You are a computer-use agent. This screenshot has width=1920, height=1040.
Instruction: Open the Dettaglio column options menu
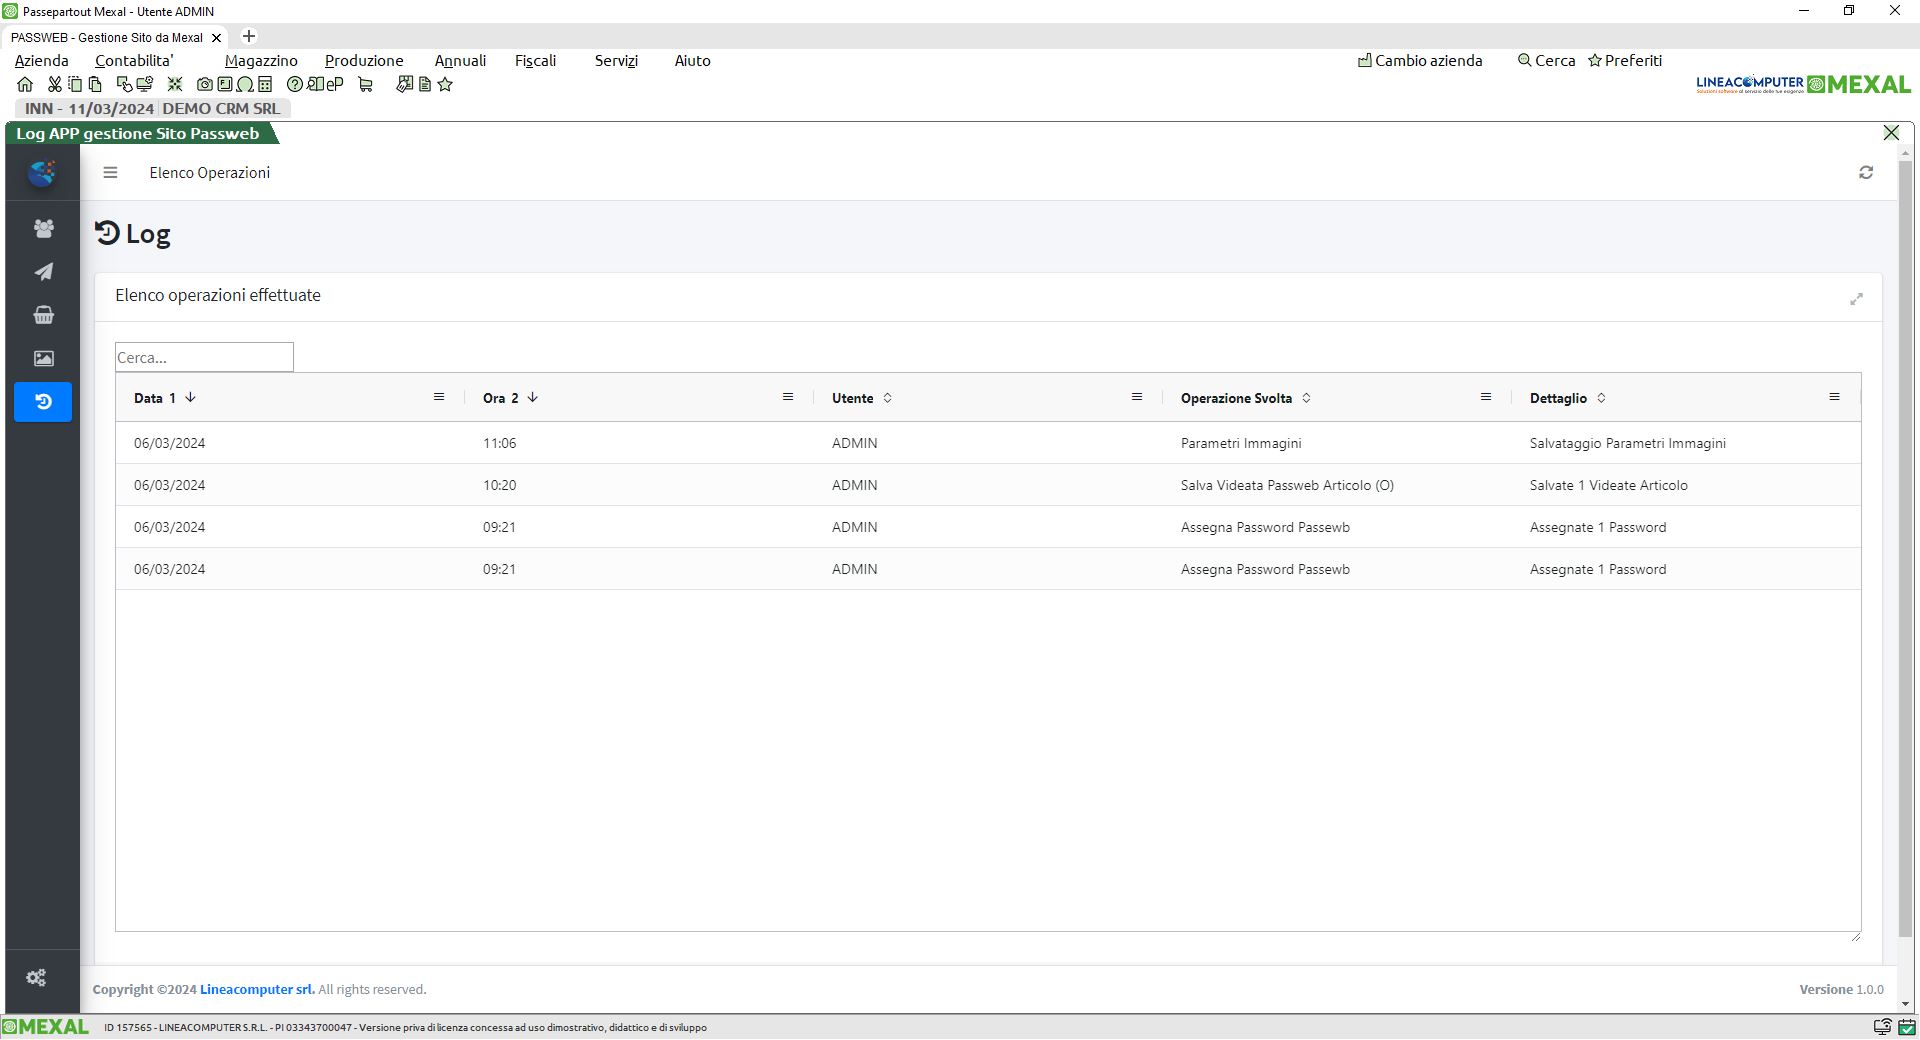point(1834,397)
